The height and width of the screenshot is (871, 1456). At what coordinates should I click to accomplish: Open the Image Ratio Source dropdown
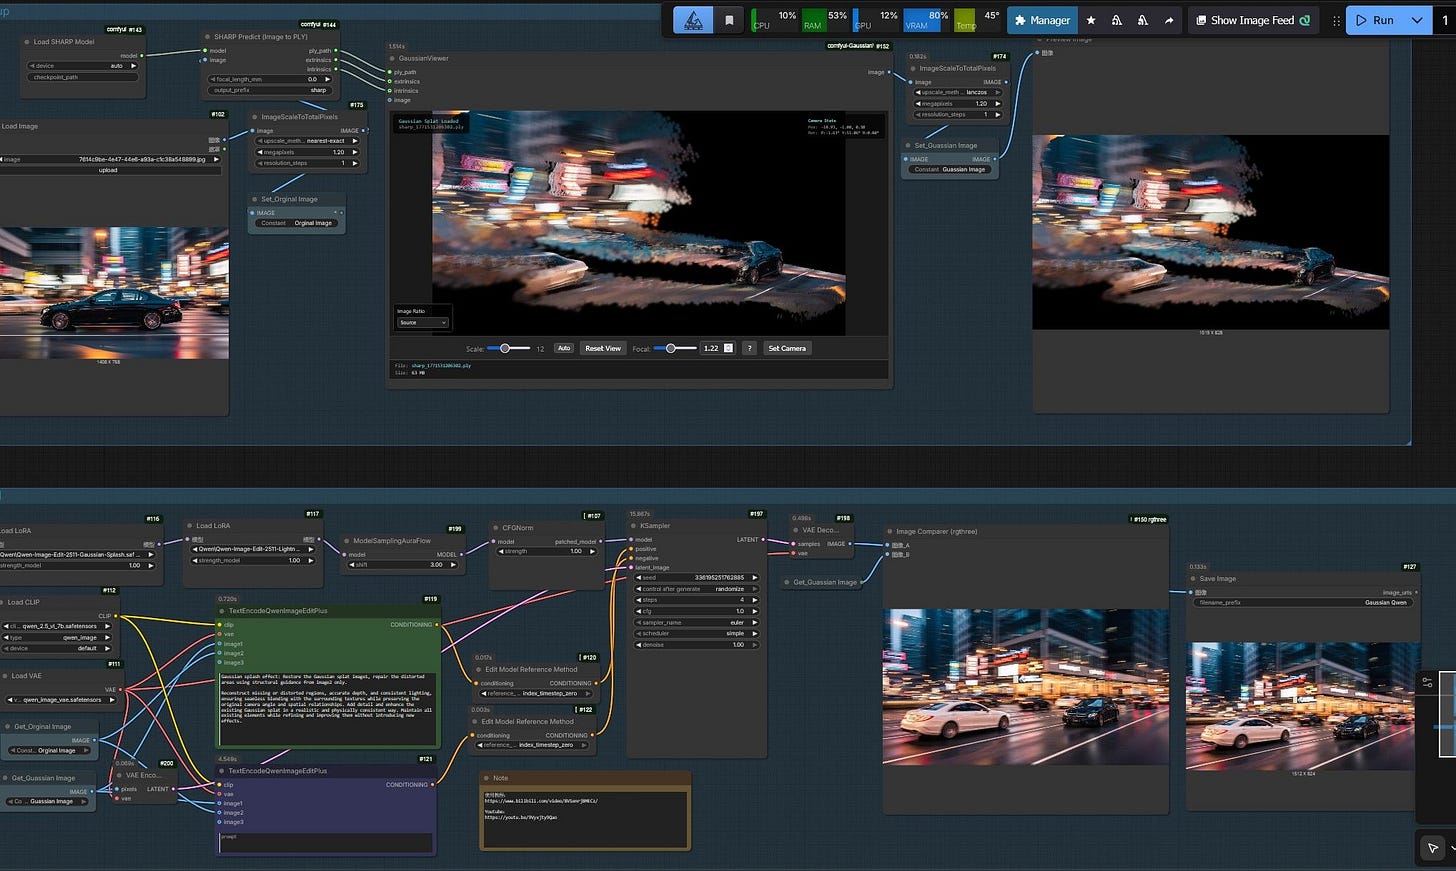tap(423, 322)
